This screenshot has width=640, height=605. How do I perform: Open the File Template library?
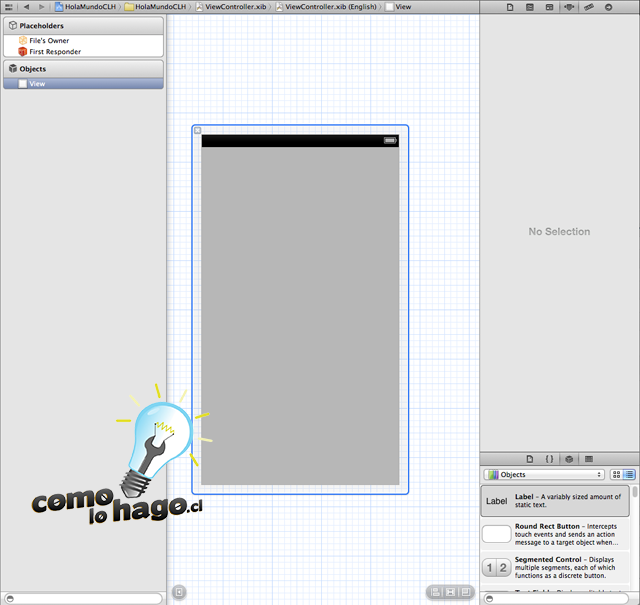tap(530, 459)
